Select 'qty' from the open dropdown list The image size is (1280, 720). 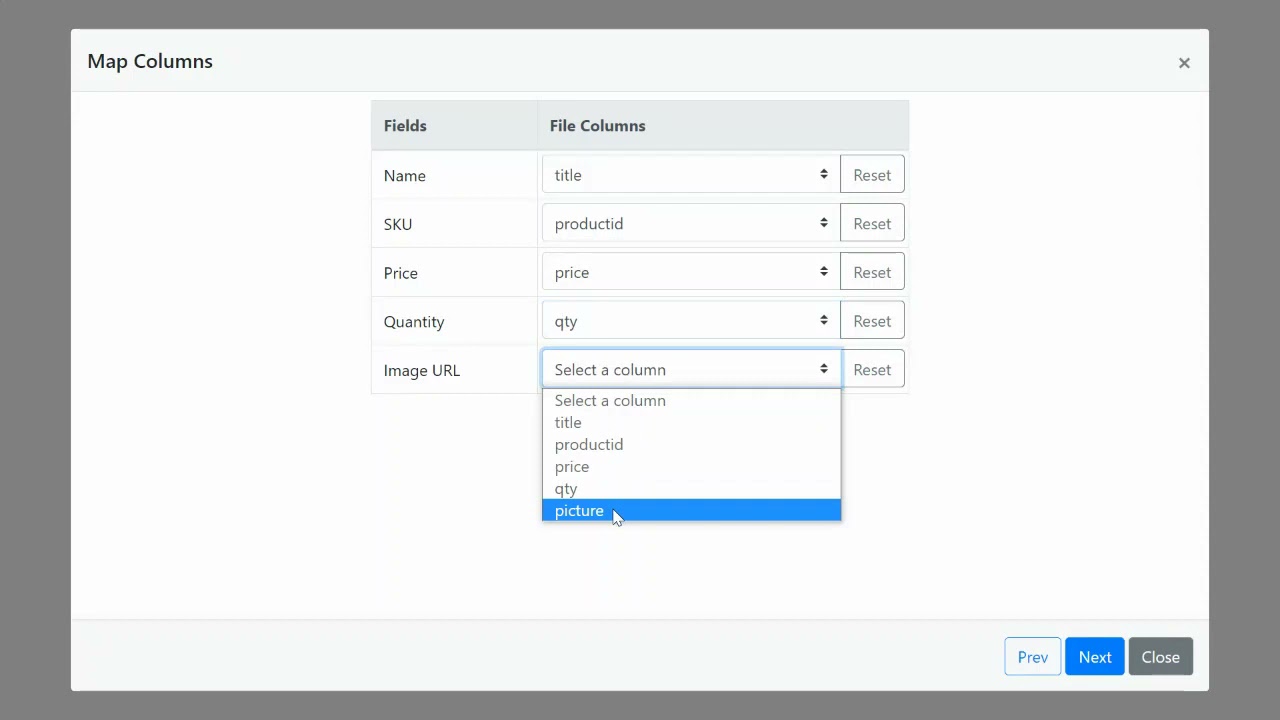pos(566,489)
